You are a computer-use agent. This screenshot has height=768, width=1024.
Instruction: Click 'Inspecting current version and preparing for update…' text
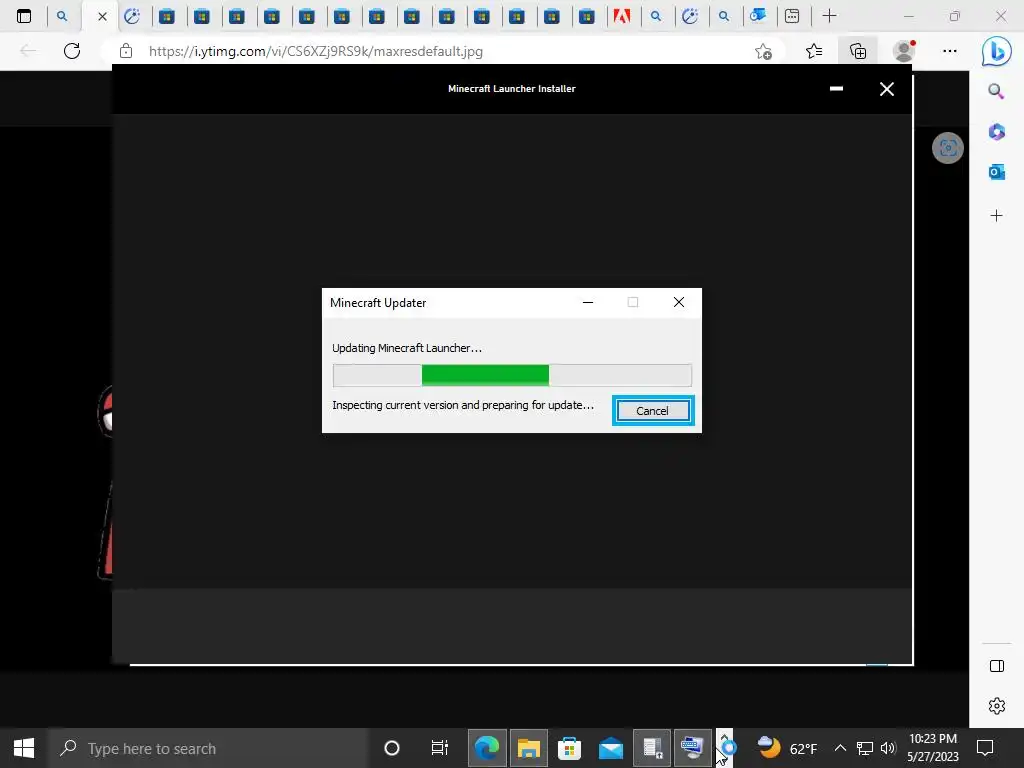click(463, 405)
